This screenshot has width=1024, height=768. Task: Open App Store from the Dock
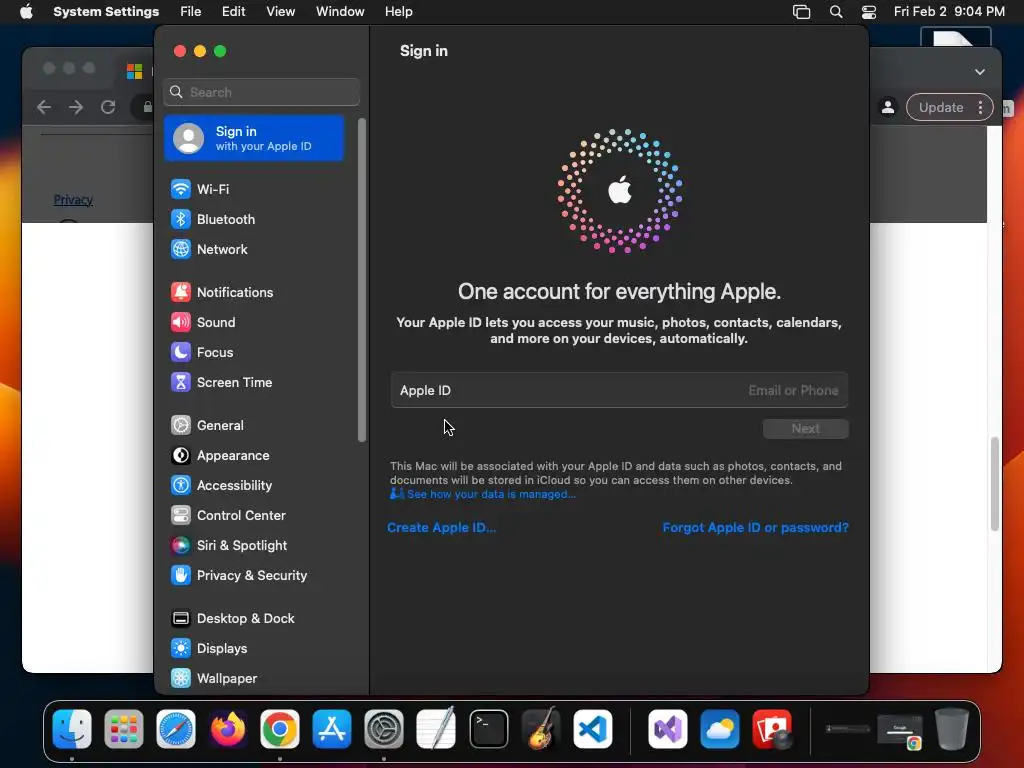pyautogui.click(x=332, y=729)
